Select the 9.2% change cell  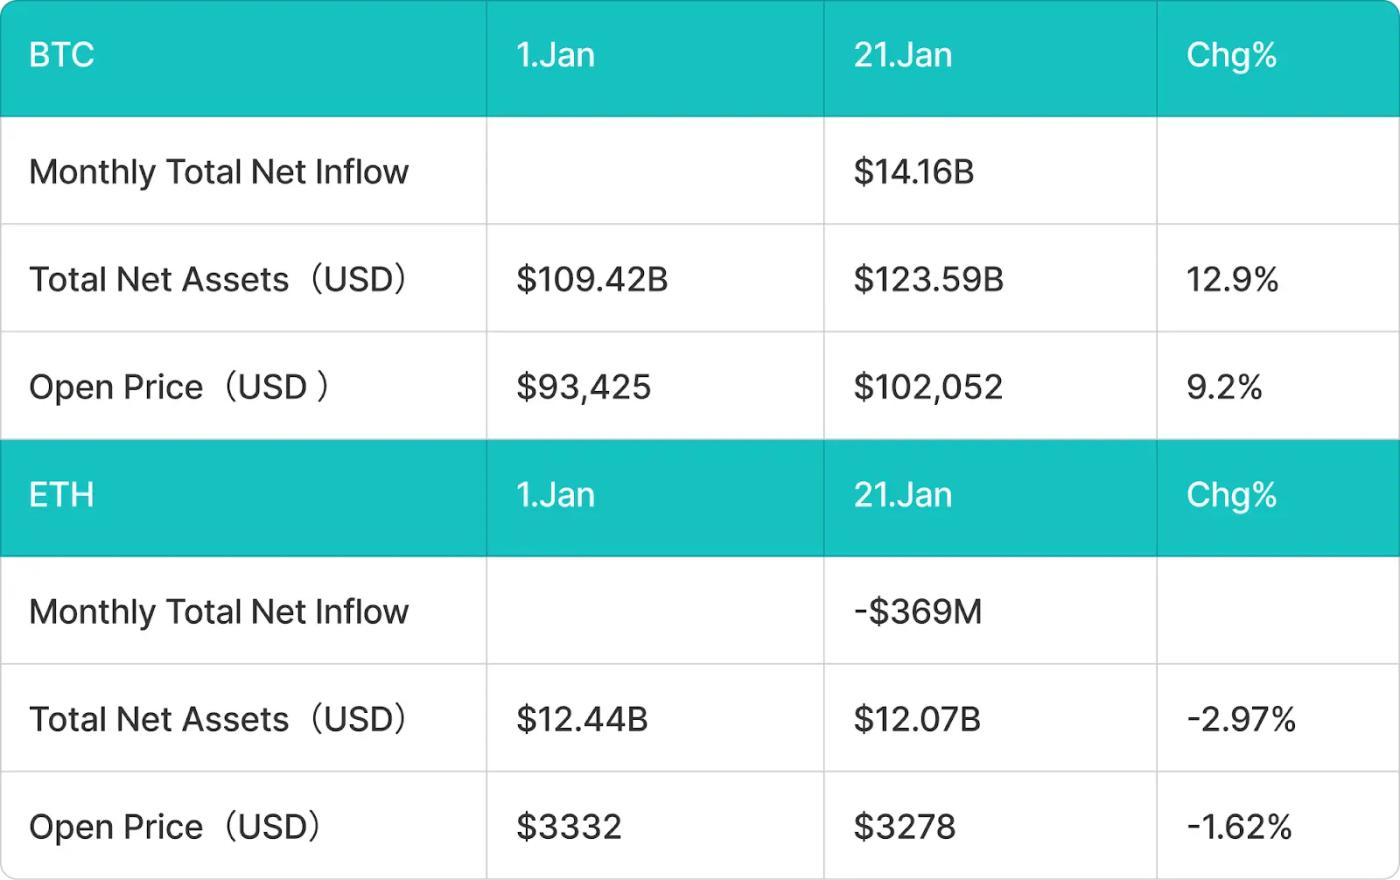tap(1224, 387)
